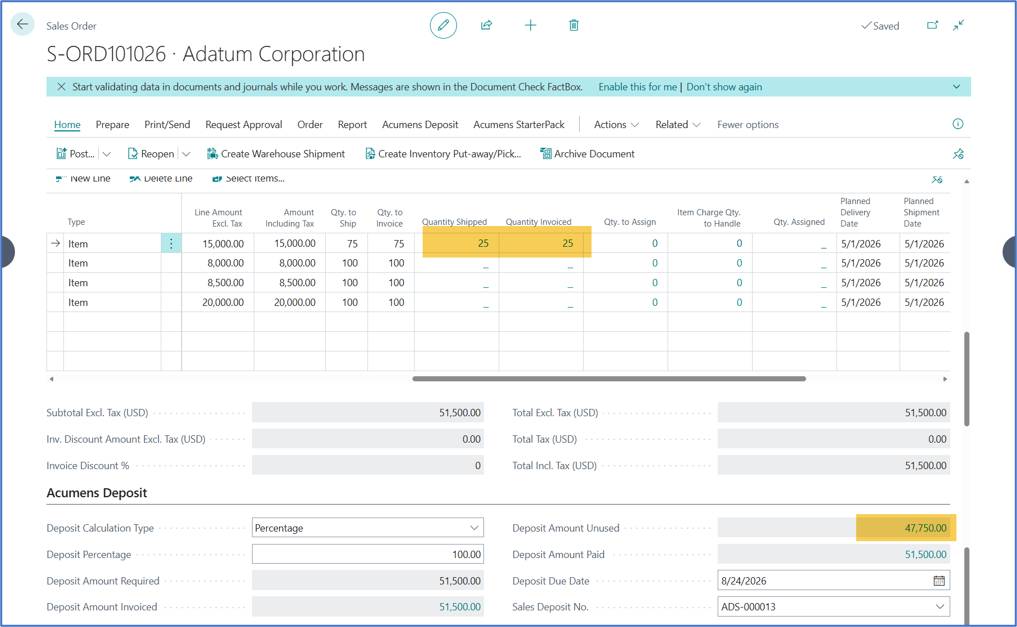Click Quantity Shipped column header
This screenshot has height=627, width=1017.
coord(454,222)
